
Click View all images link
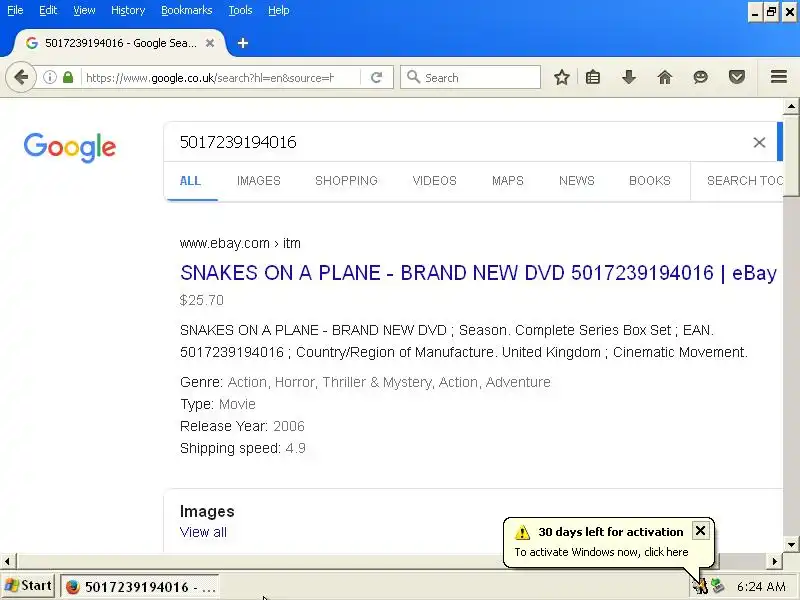[x=203, y=532]
